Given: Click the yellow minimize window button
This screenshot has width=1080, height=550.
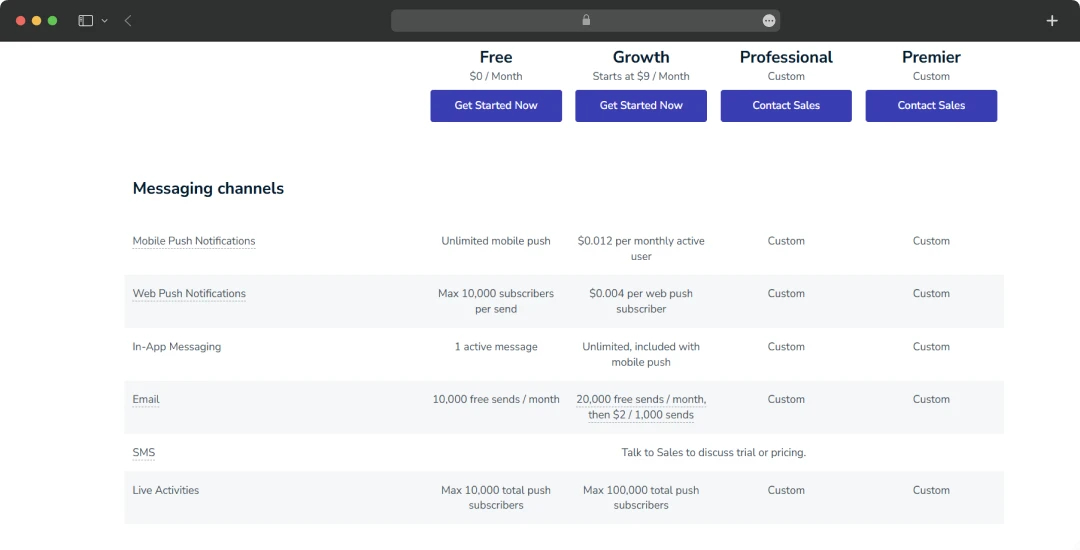Looking at the screenshot, I should [x=37, y=21].
